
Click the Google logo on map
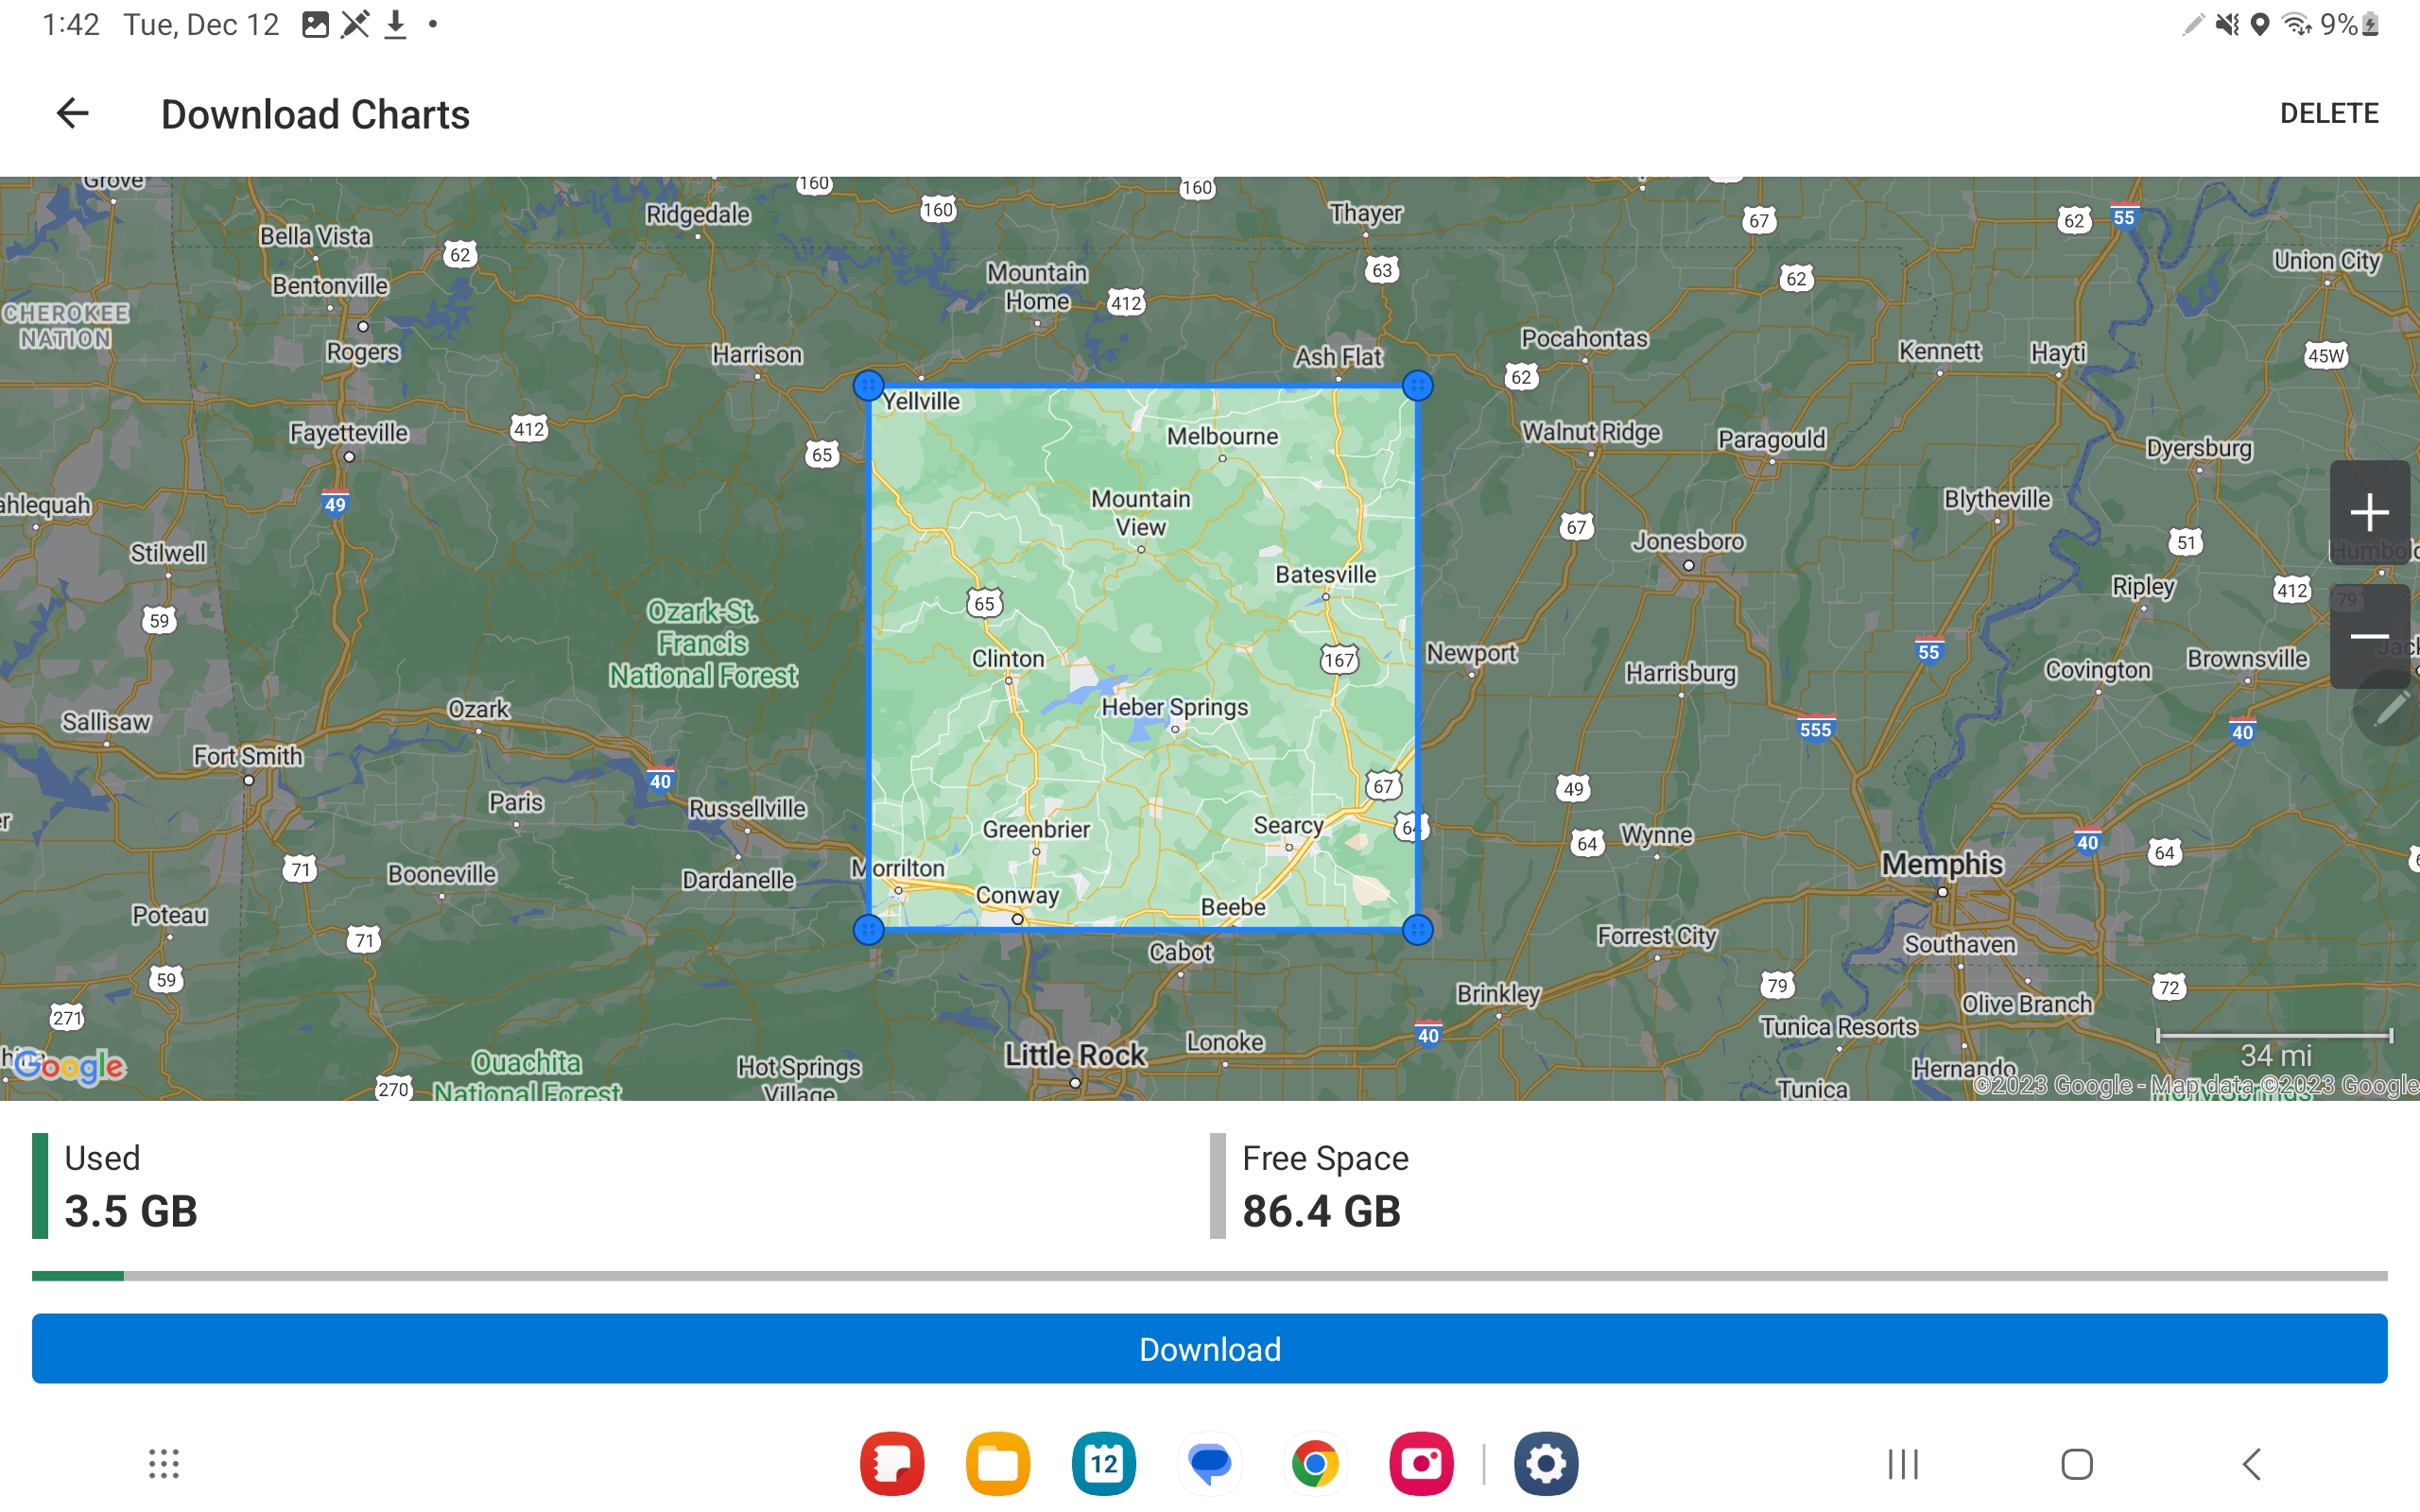tap(70, 1066)
